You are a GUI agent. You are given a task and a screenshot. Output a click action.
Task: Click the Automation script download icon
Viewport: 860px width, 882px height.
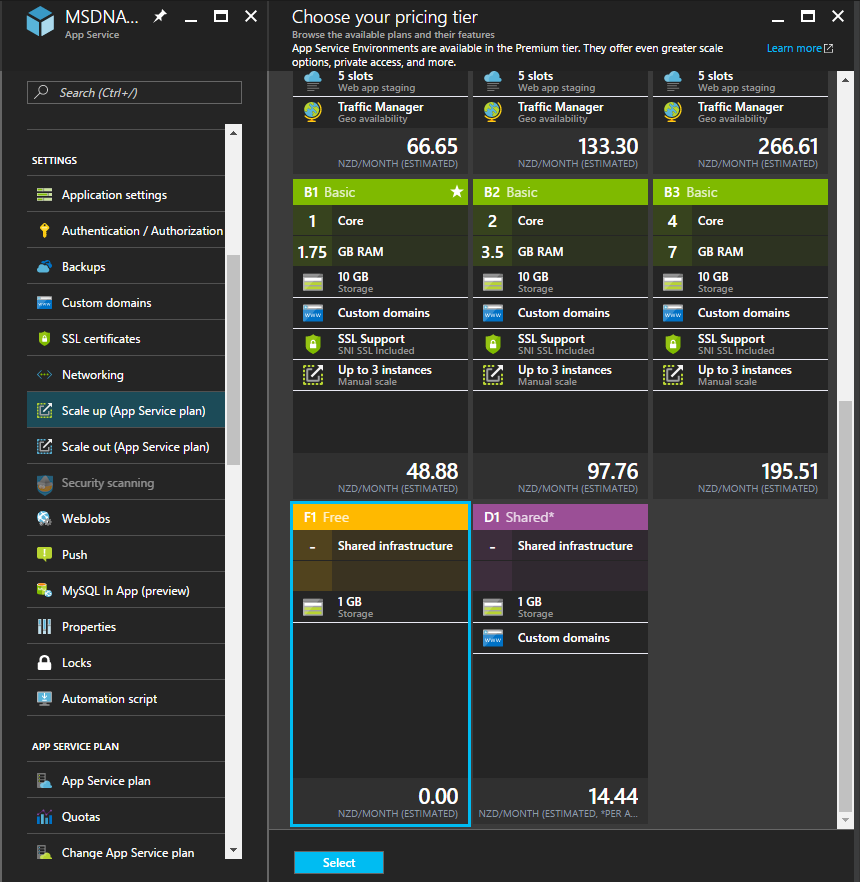(x=44, y=699)
